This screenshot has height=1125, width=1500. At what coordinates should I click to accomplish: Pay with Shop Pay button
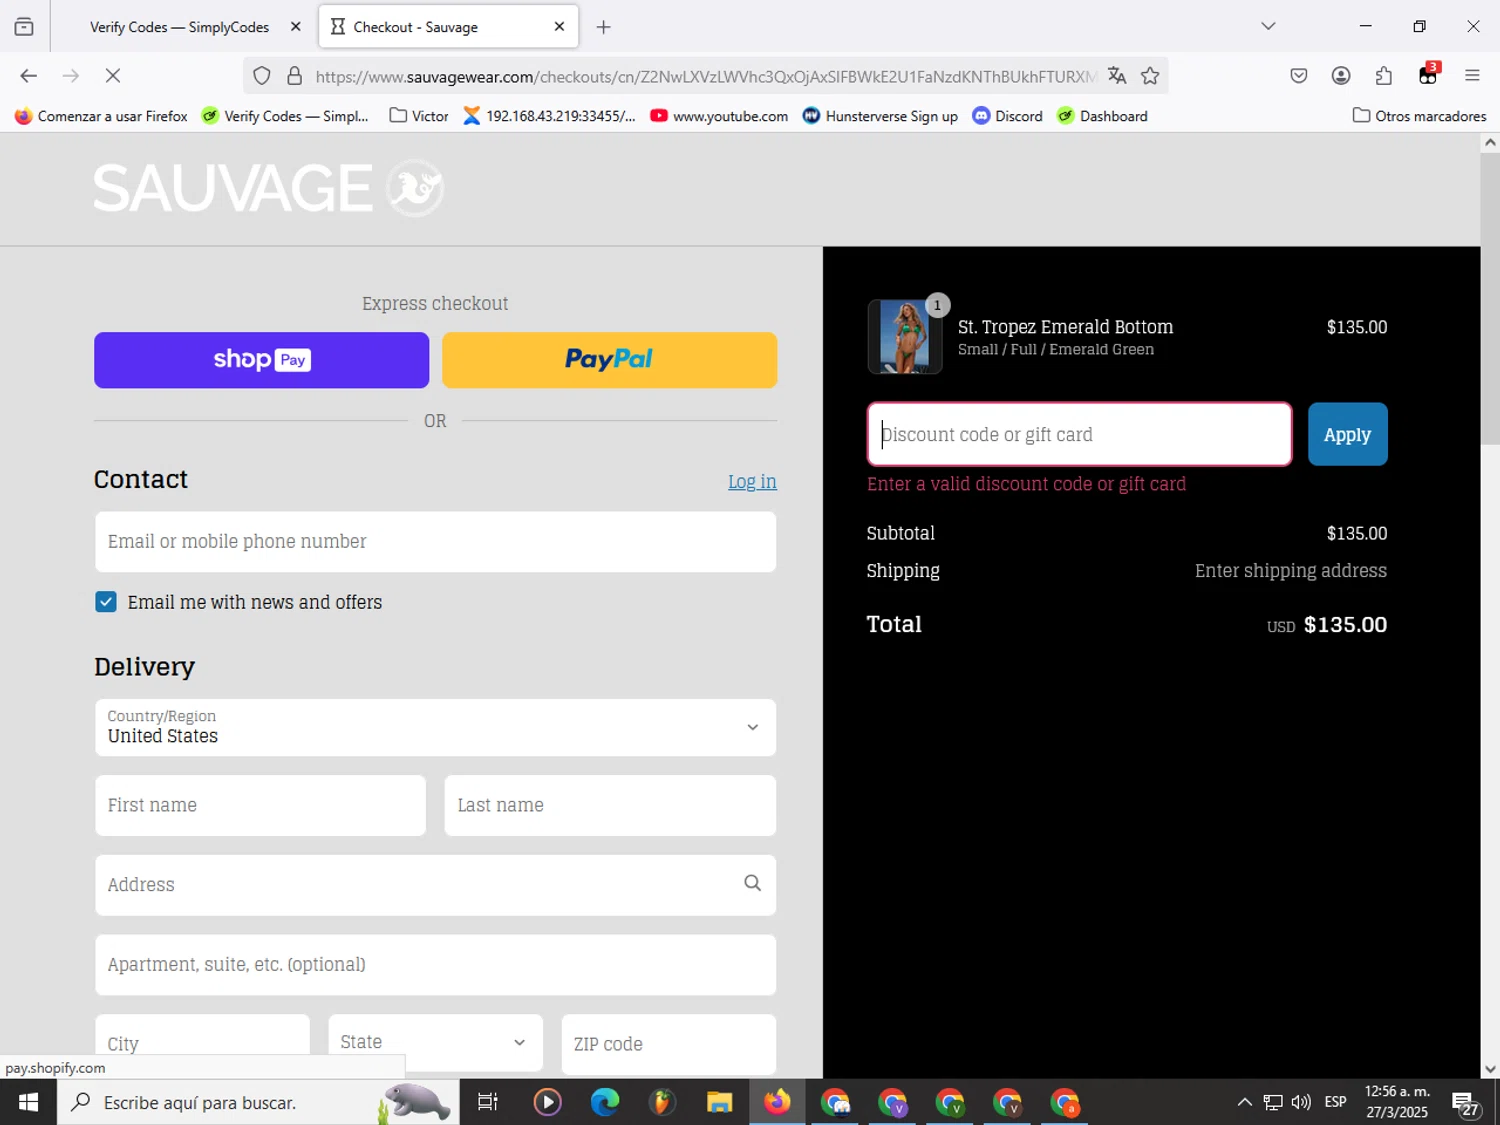click(x=261, y=360)
